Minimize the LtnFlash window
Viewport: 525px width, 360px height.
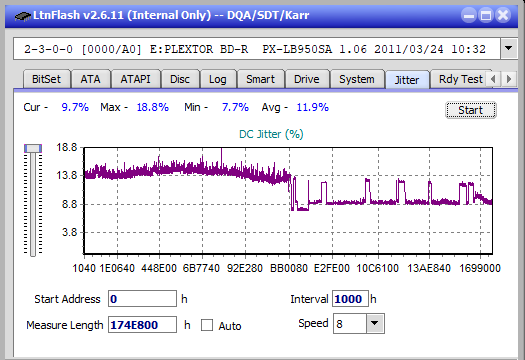tap(469, 15)
